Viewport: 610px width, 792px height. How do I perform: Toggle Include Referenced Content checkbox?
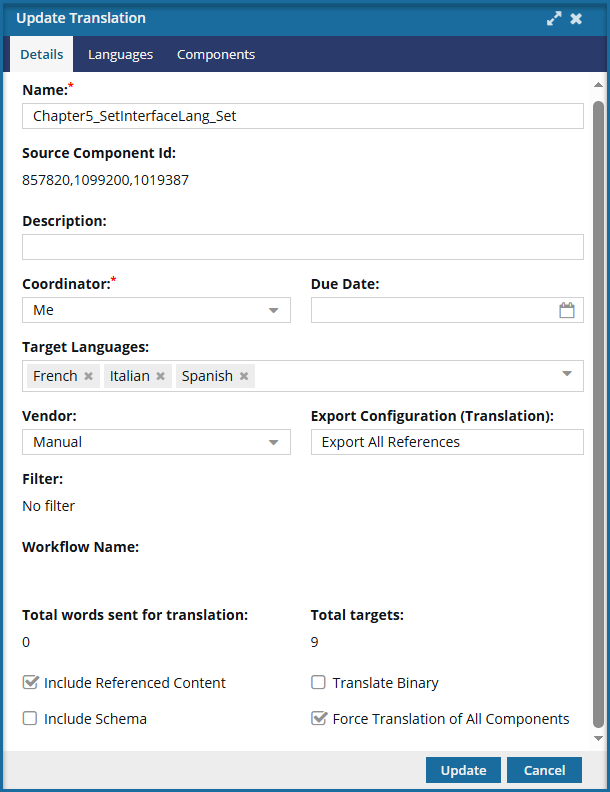click(x=30, y=683)
